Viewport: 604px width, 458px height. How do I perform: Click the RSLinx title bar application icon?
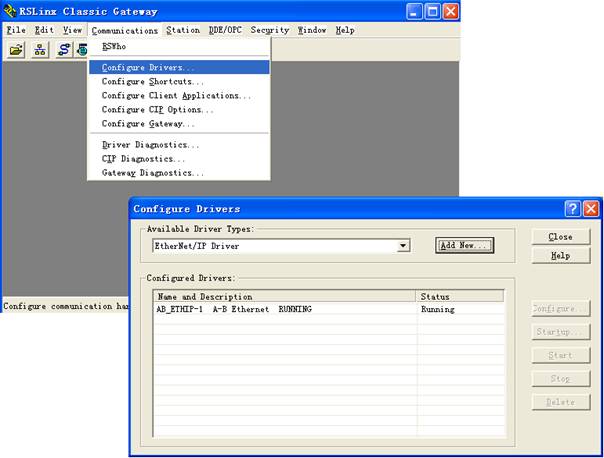pyautogui.click(x=10, y=11)
